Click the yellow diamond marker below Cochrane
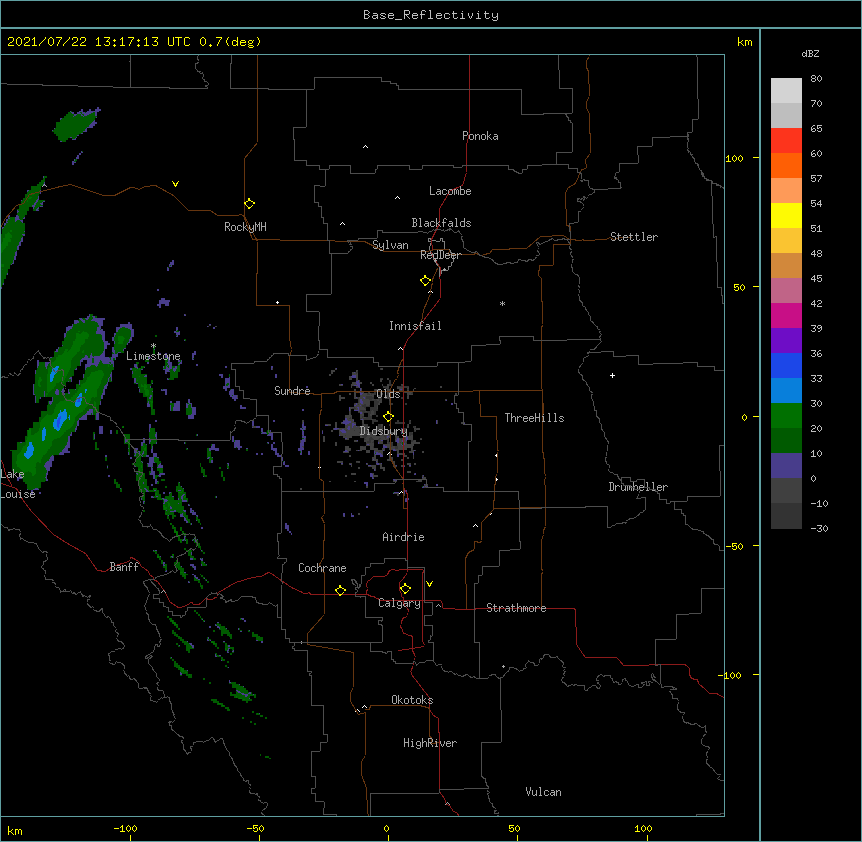 [x=340, y=590]
